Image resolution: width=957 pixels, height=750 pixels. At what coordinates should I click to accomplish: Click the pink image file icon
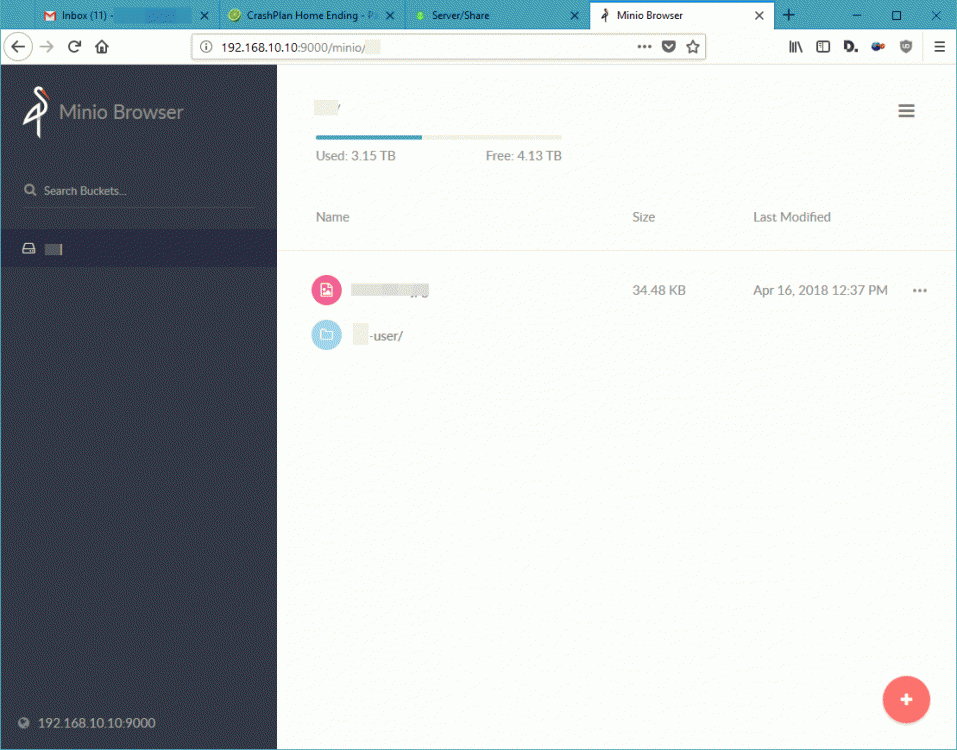[327, 290]
